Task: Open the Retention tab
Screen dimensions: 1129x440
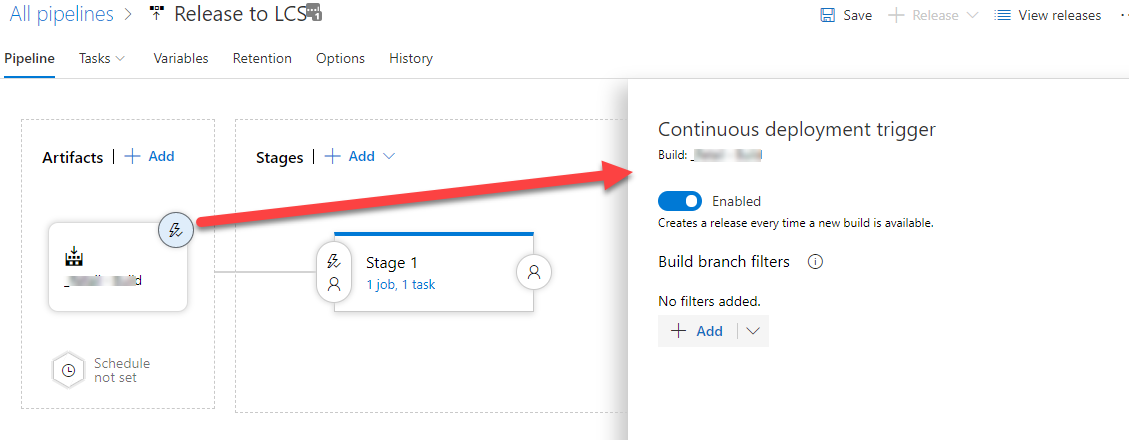Action: coord(262,58)
